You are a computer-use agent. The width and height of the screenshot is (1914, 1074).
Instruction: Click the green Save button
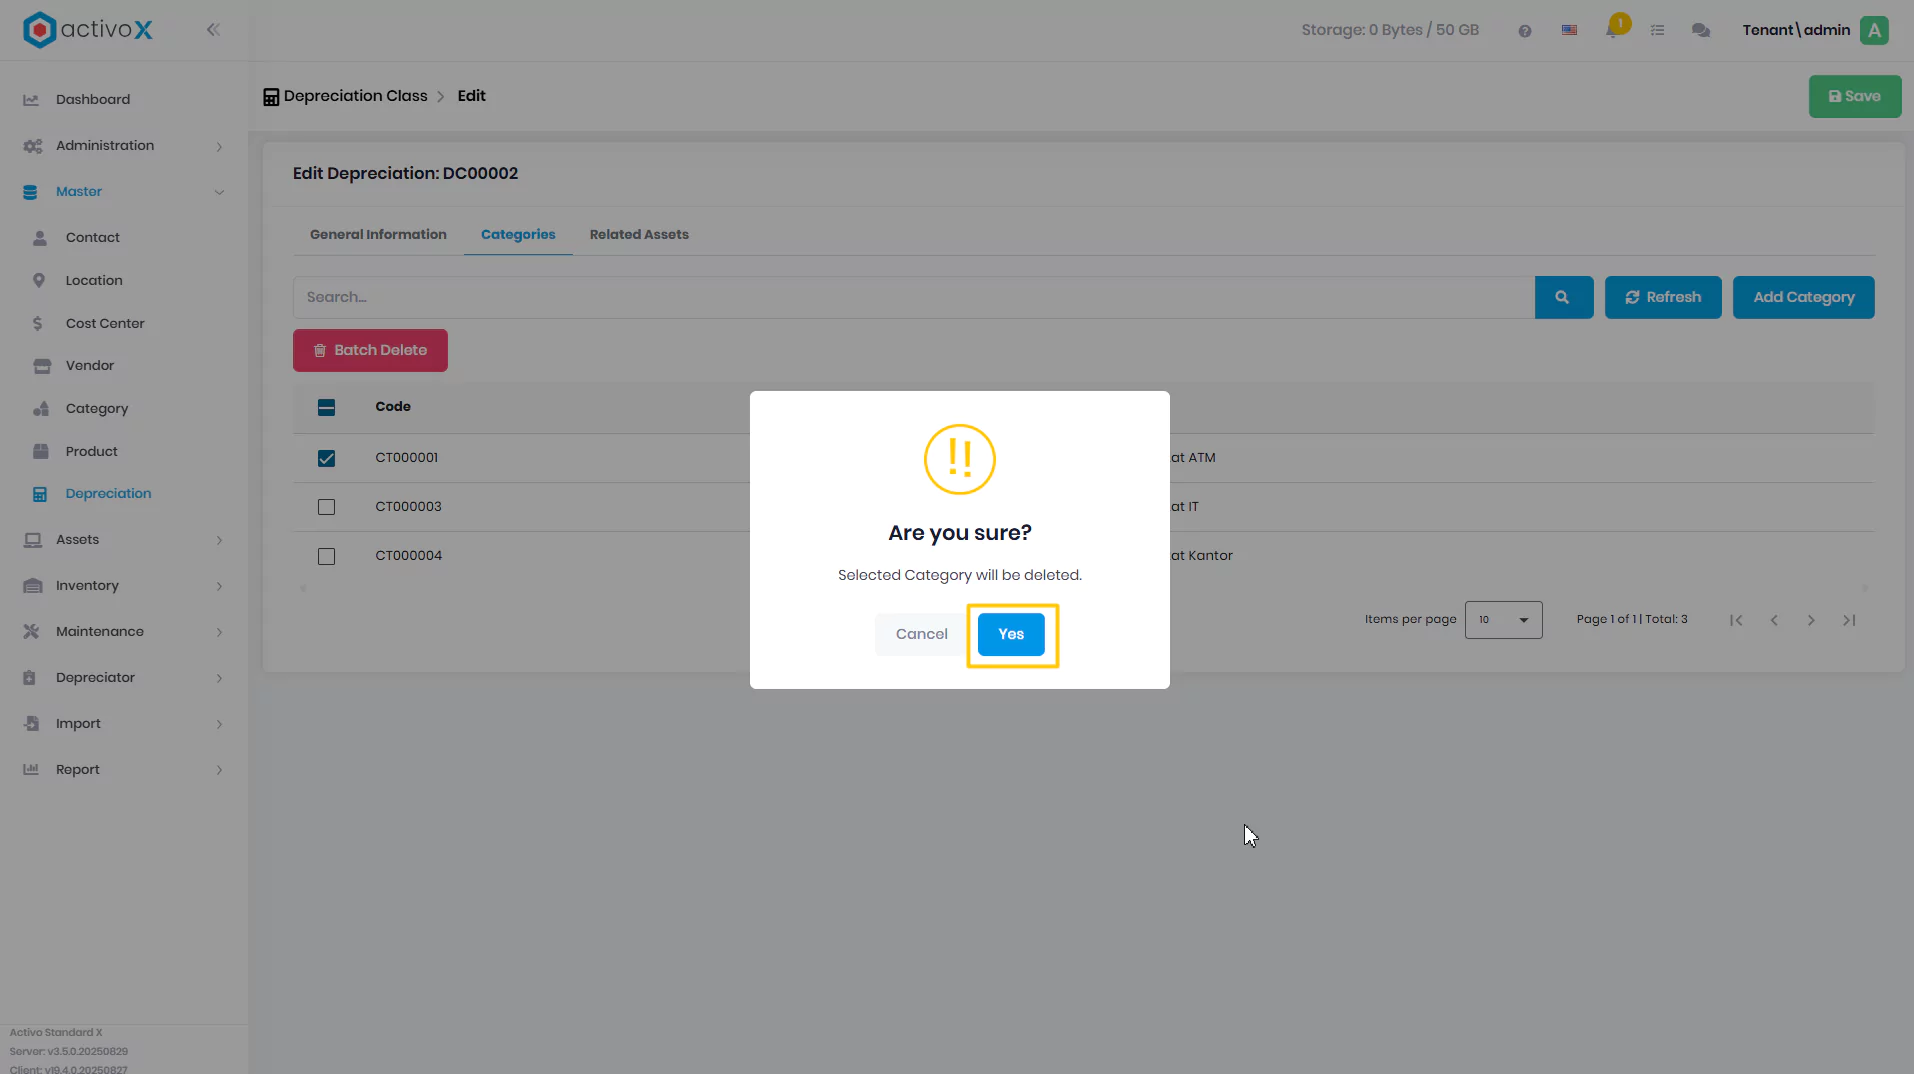point(1854,97)
